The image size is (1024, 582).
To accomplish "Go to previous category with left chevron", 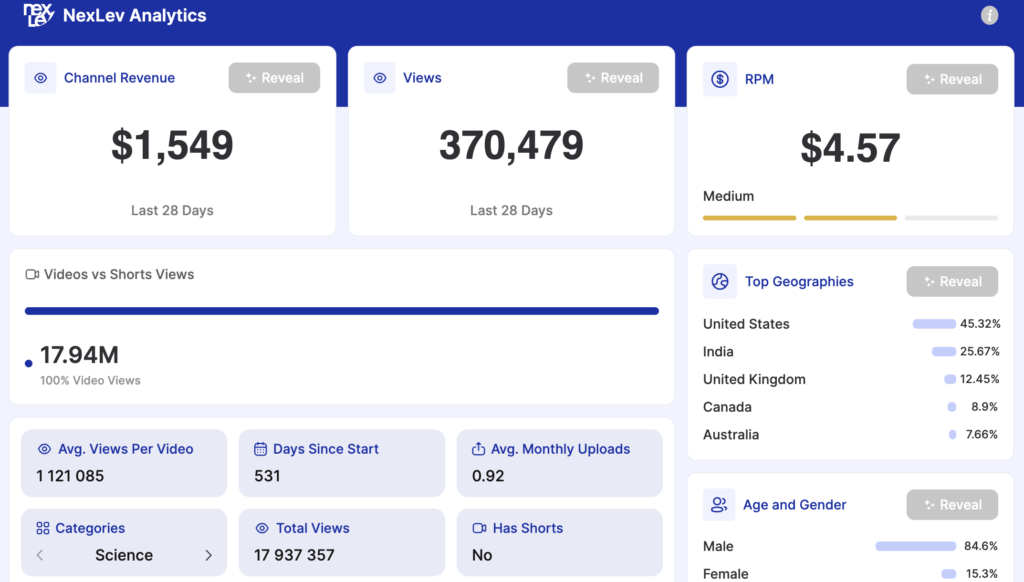I will click(40, 555).
